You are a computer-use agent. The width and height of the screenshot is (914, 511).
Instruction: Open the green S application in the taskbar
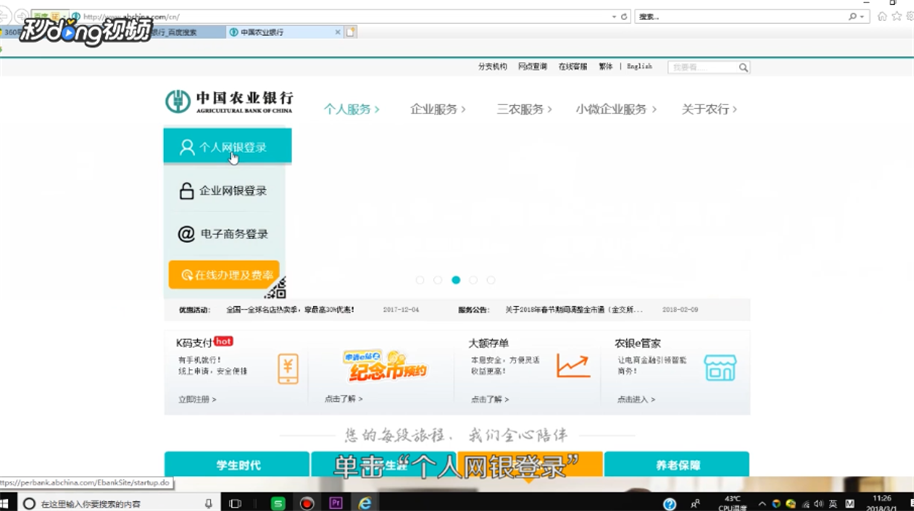[278, 503]
